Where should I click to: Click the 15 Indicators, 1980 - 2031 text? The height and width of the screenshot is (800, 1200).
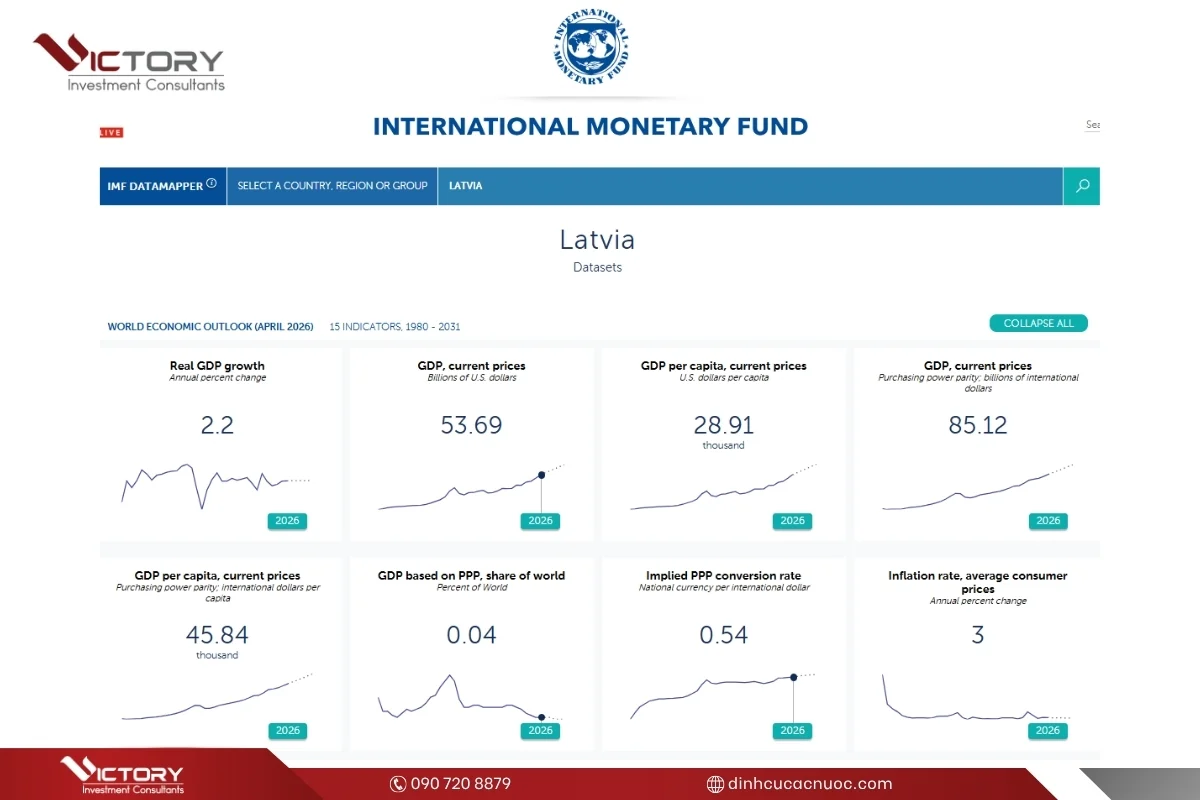pyautogui.click(x=395, y=327)
